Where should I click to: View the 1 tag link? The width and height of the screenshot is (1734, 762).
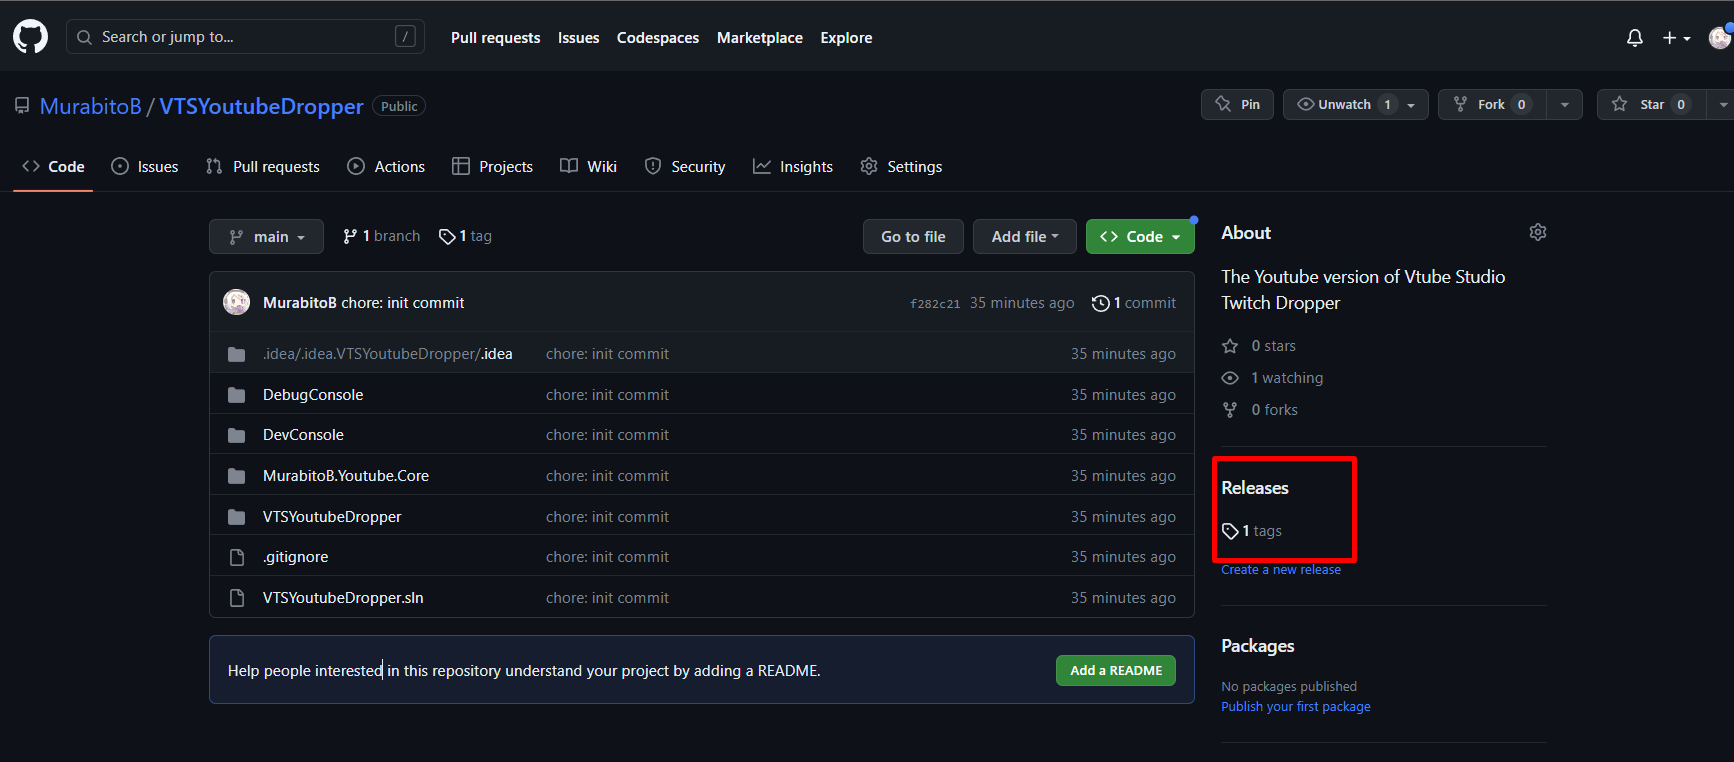[465, 236]
